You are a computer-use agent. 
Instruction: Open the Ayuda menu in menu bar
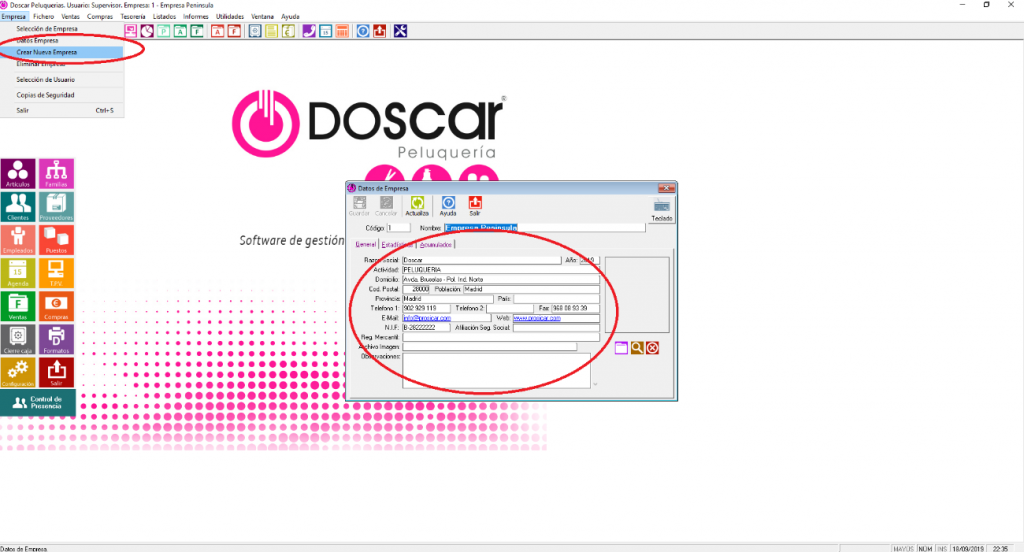[290, 16]
